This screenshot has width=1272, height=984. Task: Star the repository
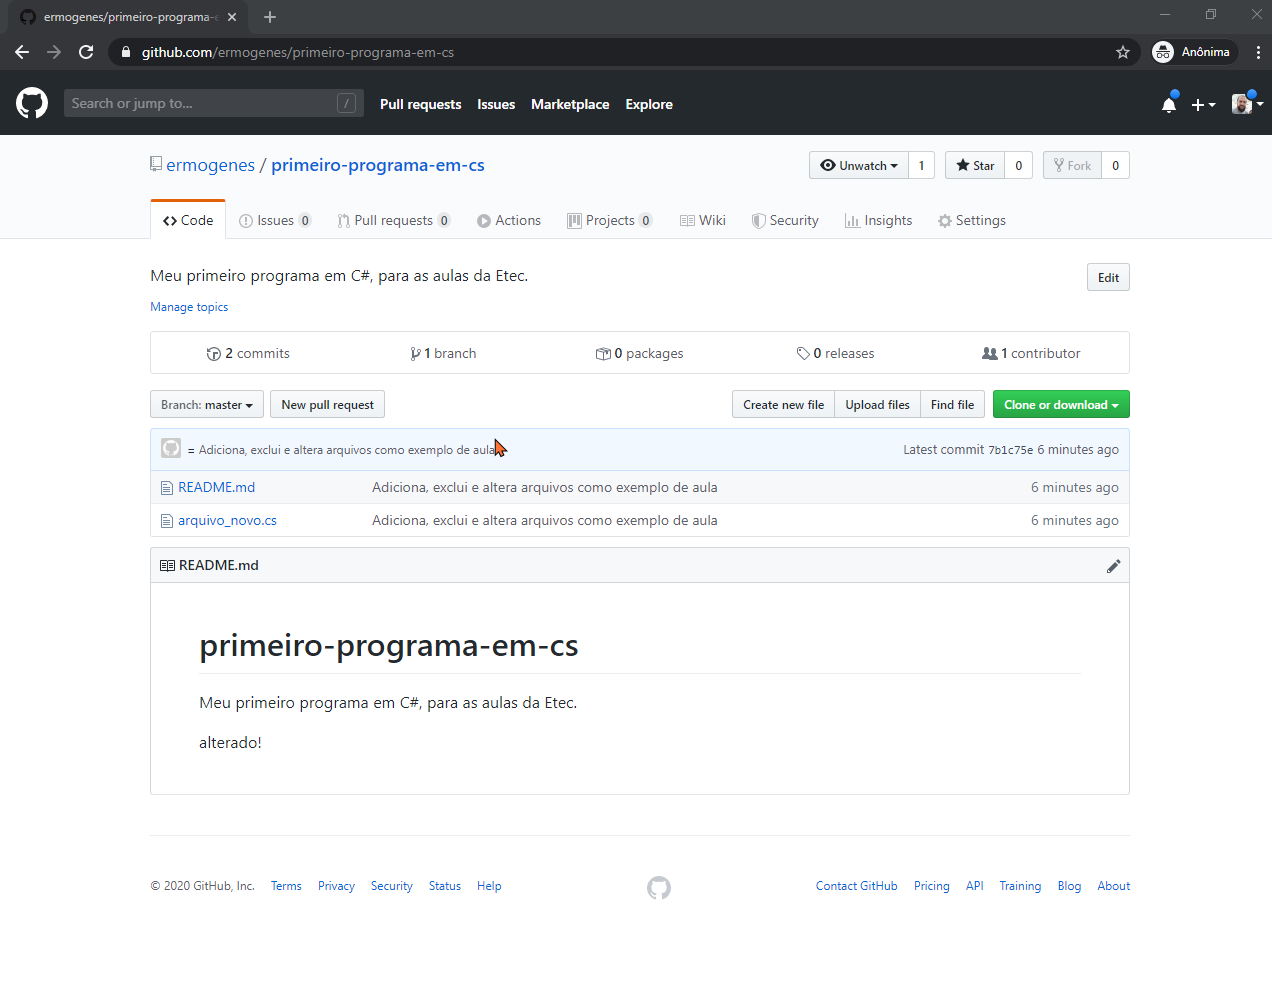(x=975, y=165)
